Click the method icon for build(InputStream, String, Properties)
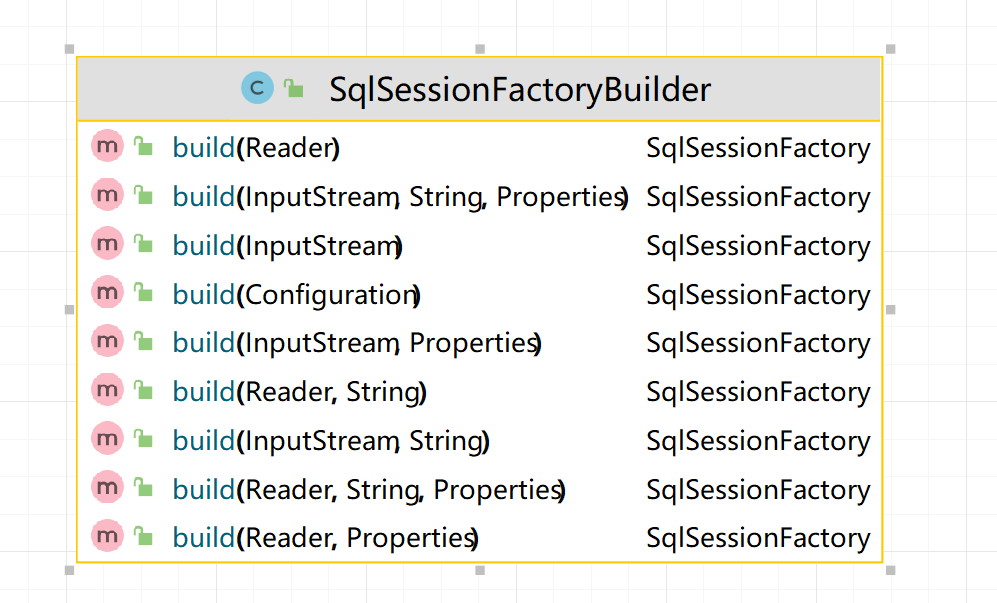The height and width of the screenshot is (603, 997). [x=106, y=196]
